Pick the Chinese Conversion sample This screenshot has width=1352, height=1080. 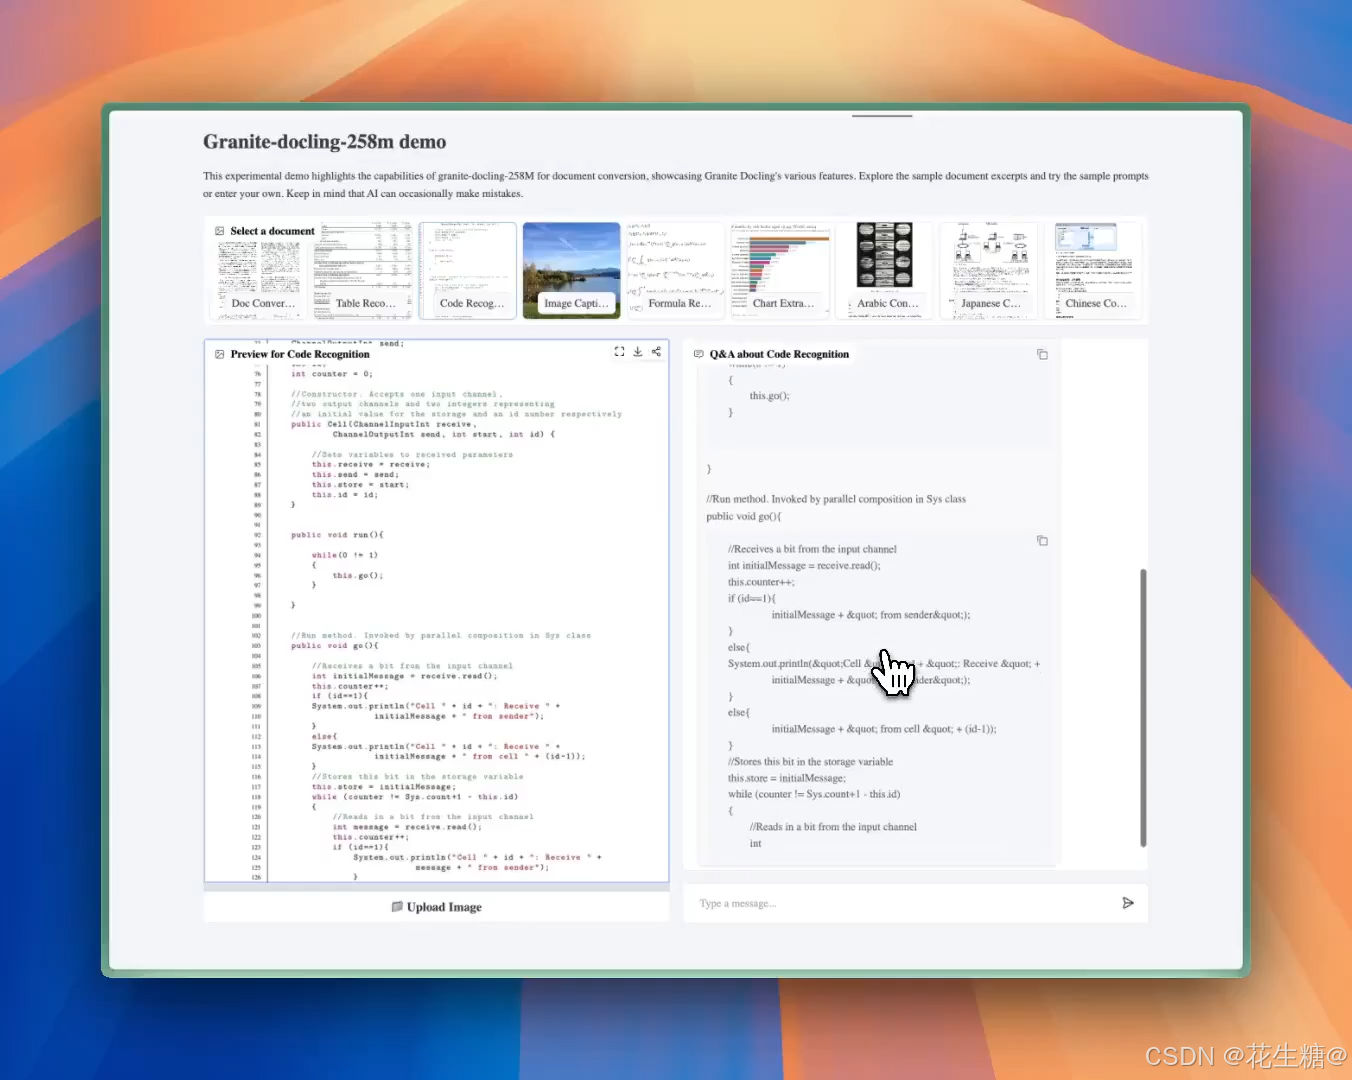coord(1092,271)
